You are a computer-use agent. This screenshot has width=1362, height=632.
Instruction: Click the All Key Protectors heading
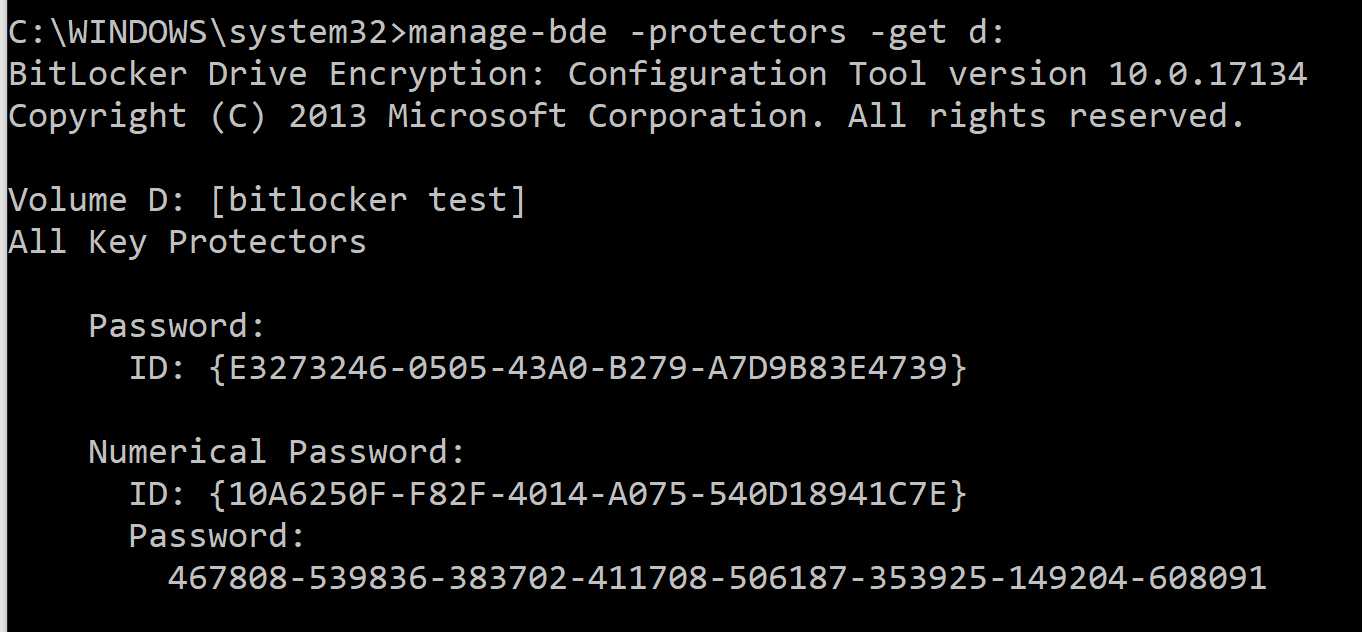pyautogui.click(x=187, y=242)
